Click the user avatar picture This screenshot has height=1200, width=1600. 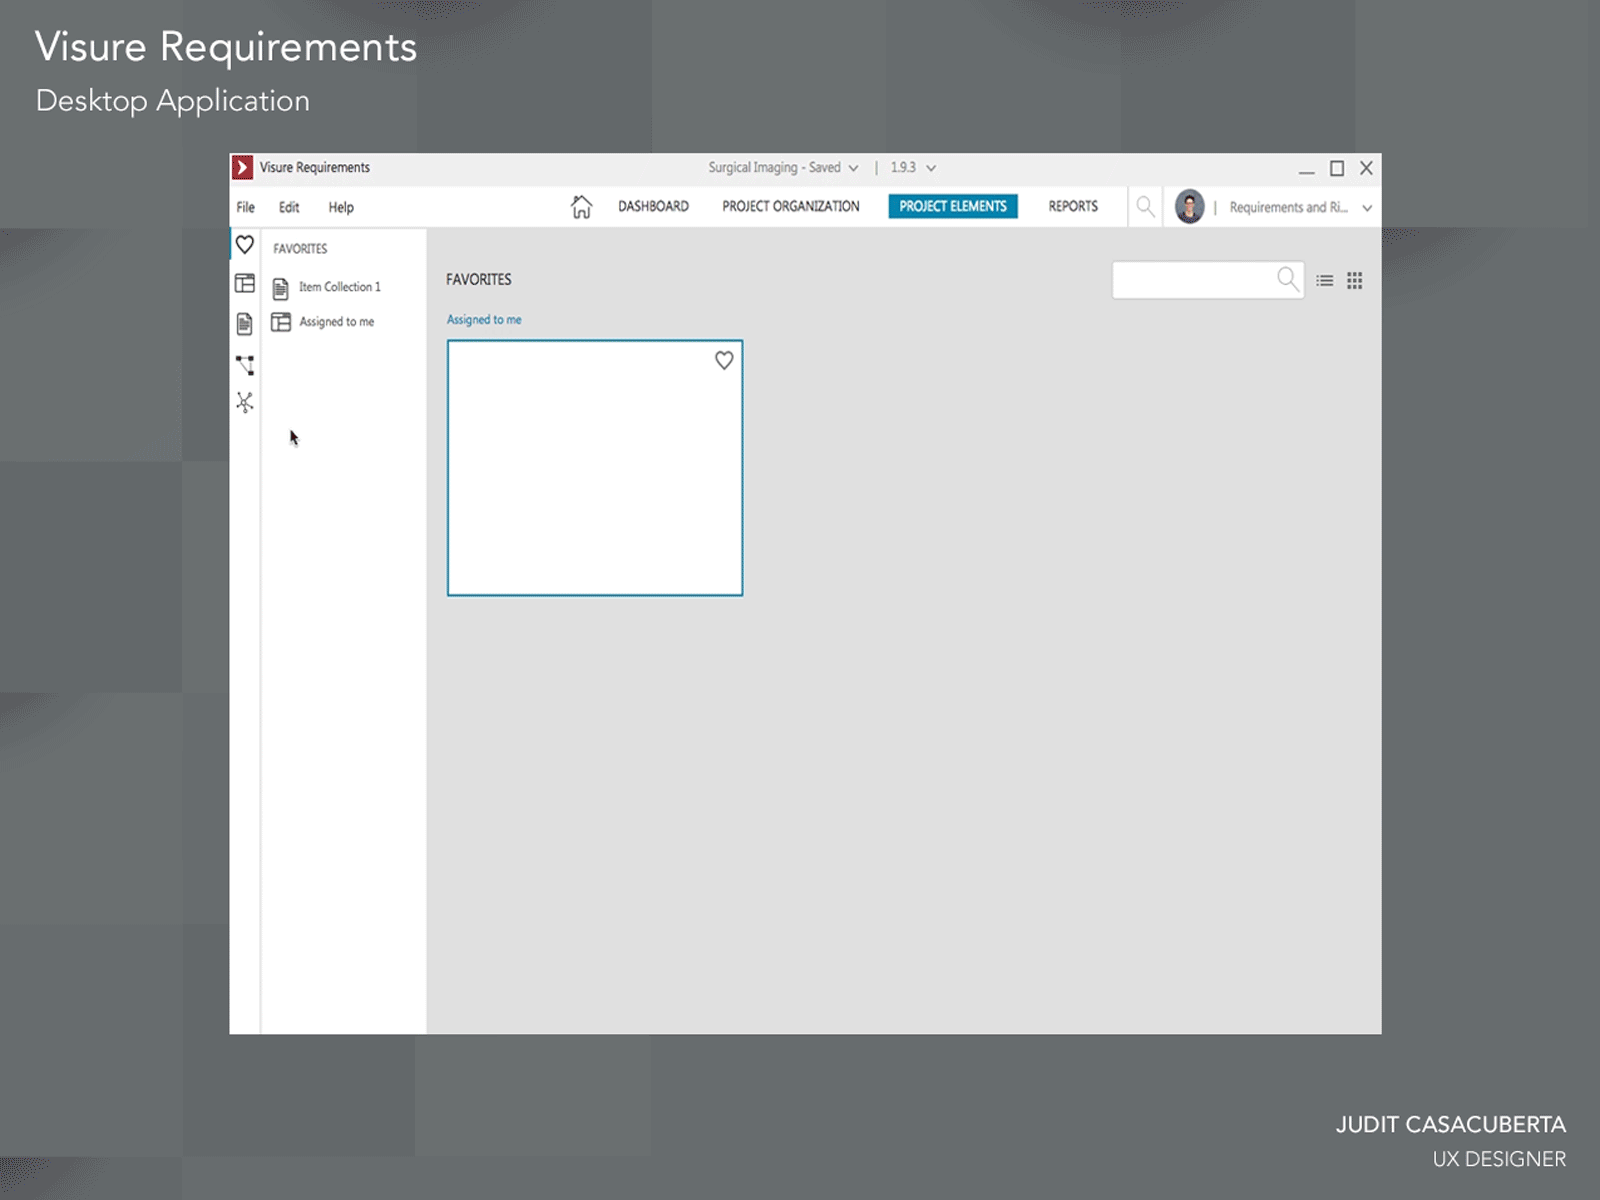tap(1189, 207)
